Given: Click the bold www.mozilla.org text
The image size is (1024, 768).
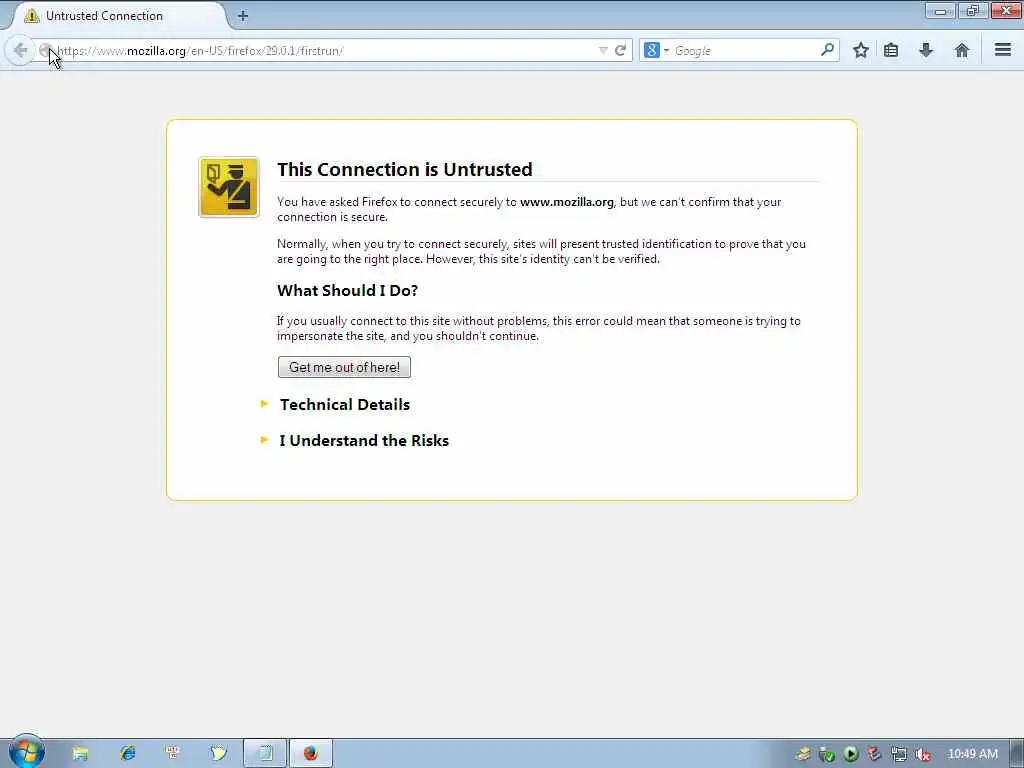Looking at the screenshot, I should click(x=567, y=202).
